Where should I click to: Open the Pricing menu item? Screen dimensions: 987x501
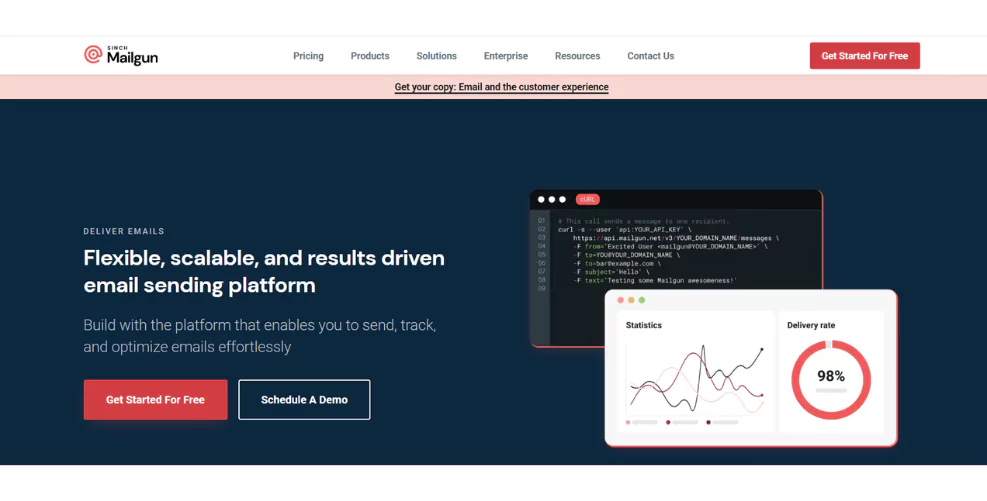click(x=308, y=56)
